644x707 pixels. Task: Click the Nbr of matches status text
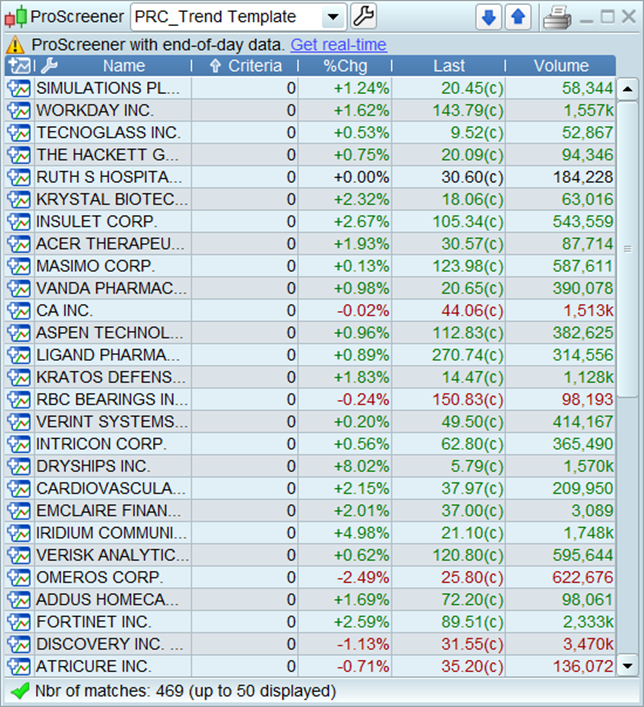185,691
